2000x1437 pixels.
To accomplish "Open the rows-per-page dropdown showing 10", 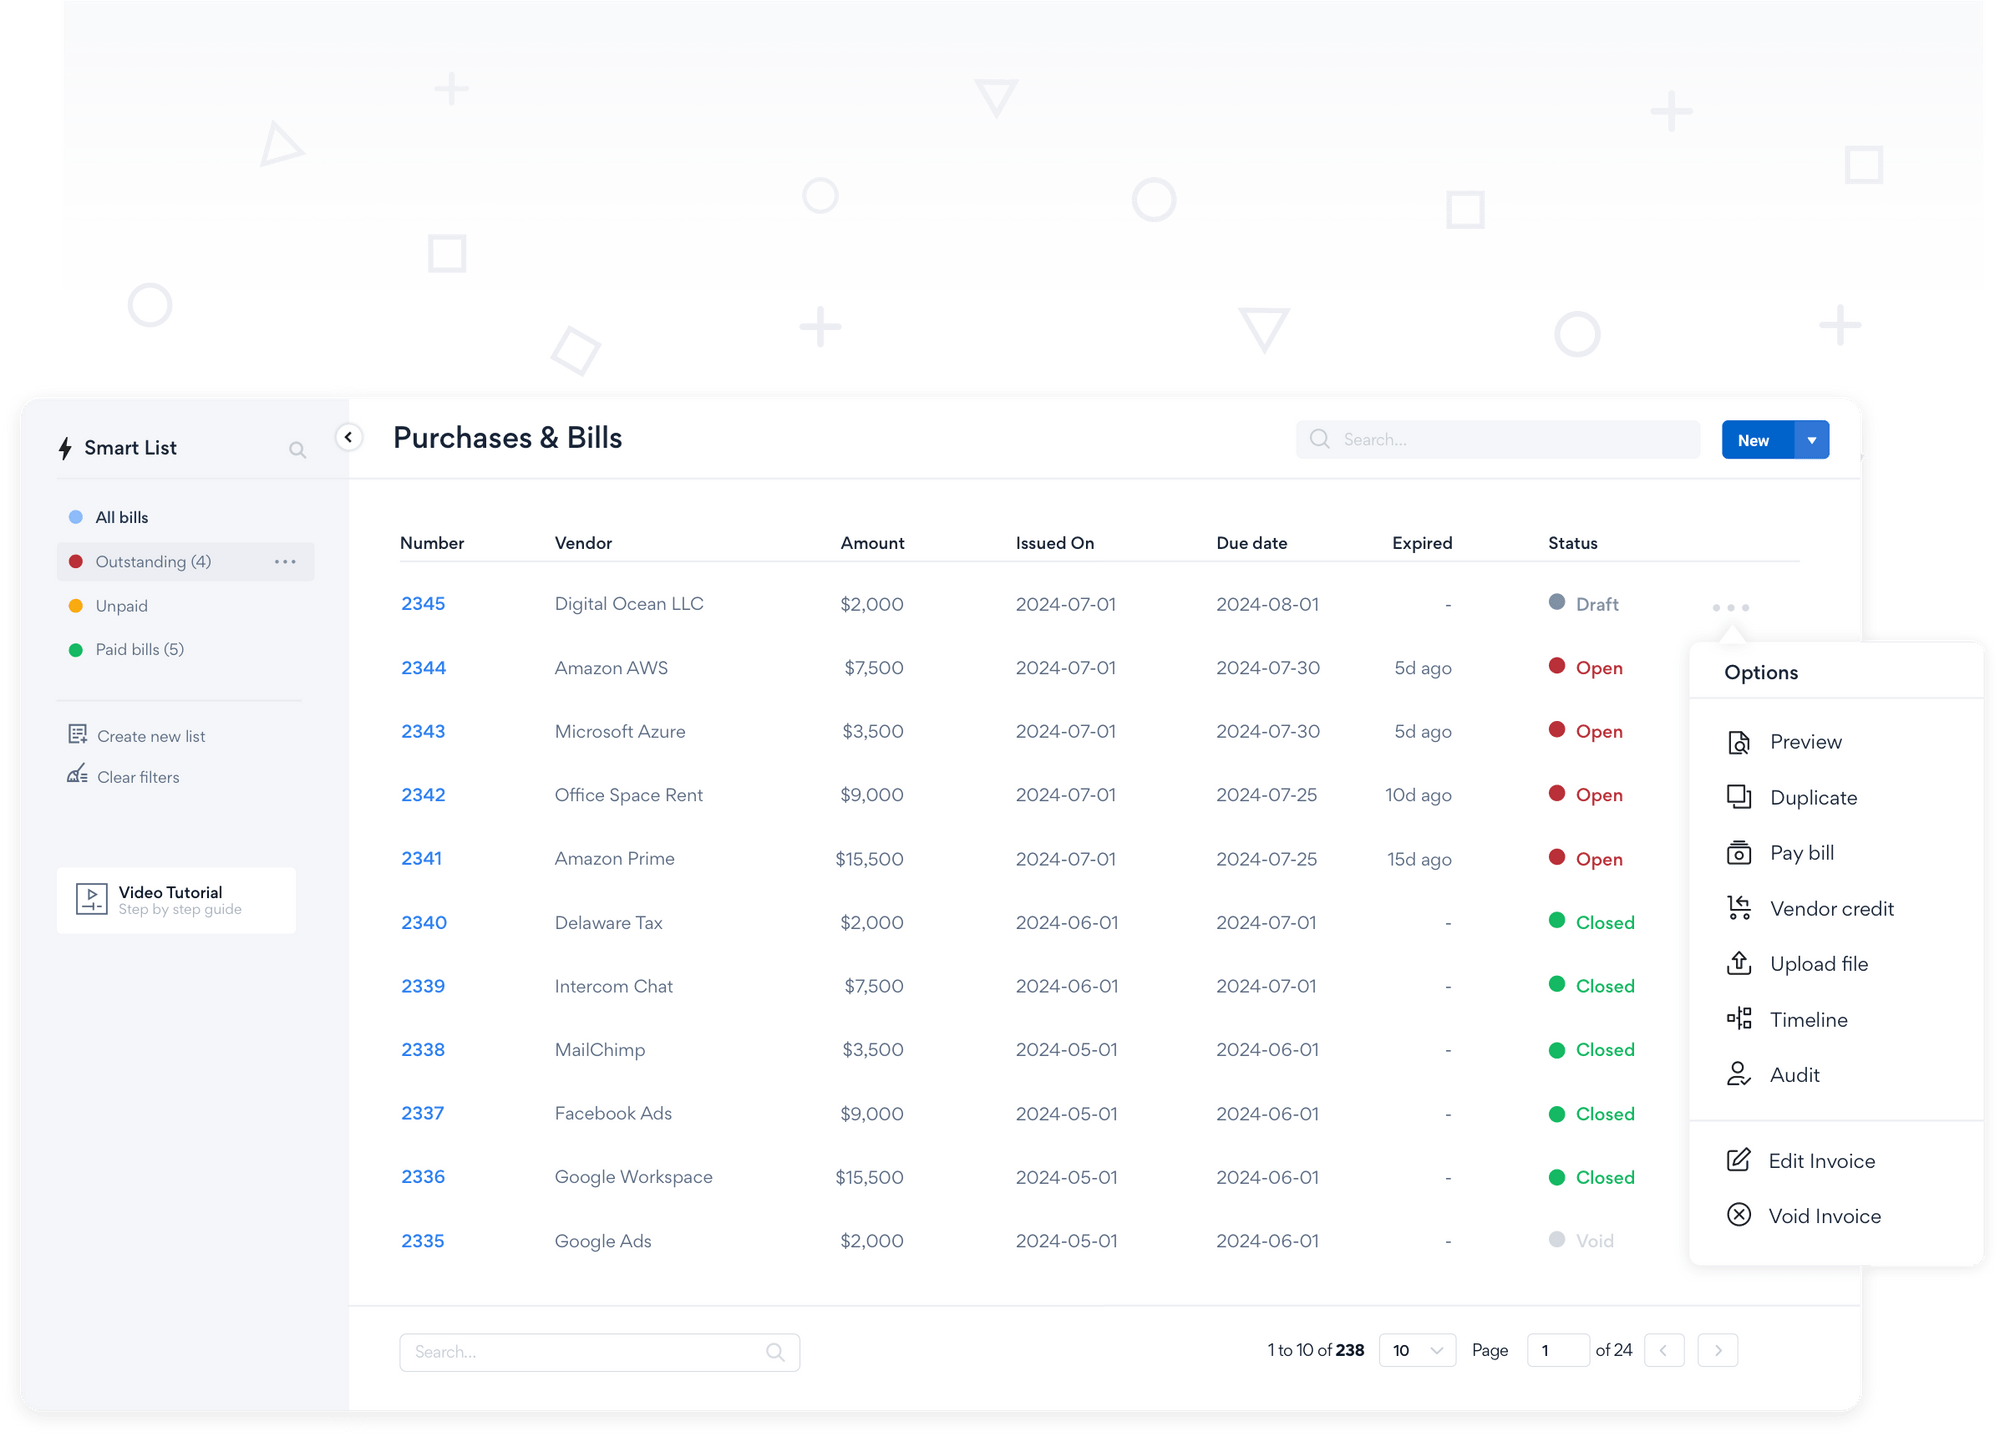I will [1416, 1350].
